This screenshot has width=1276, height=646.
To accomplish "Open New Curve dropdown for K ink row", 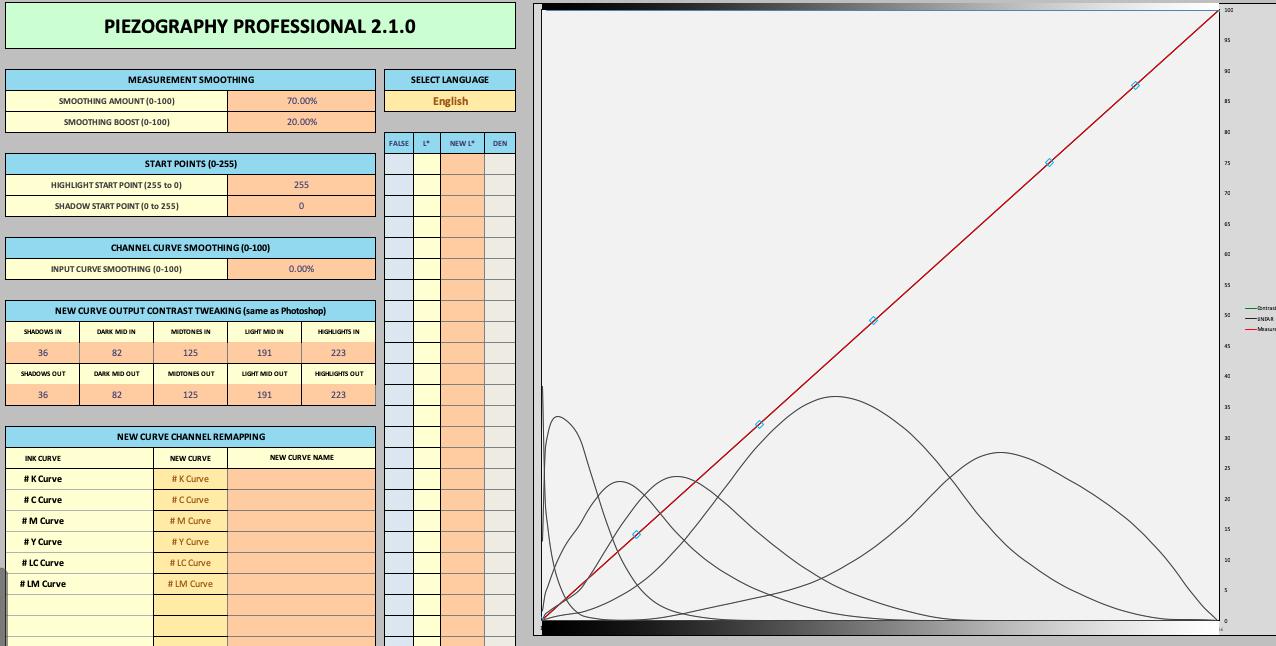I will click(191, 479).
